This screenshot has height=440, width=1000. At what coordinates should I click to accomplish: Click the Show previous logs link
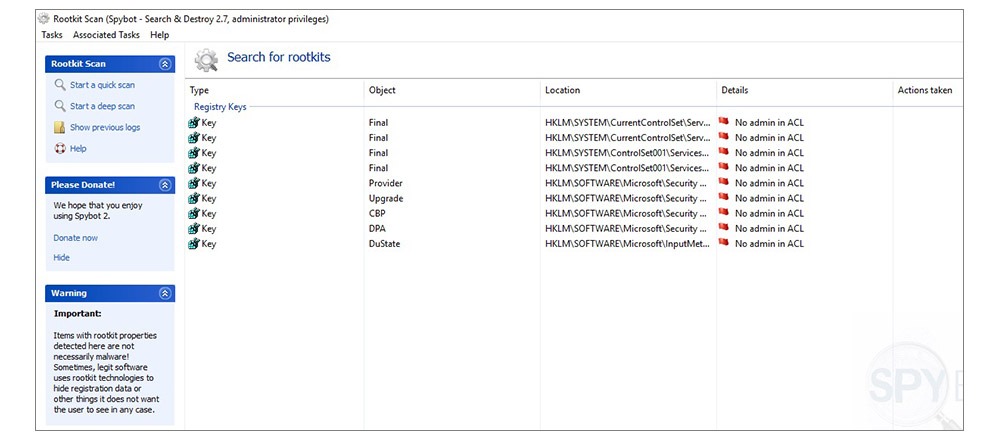pos(105,127)
